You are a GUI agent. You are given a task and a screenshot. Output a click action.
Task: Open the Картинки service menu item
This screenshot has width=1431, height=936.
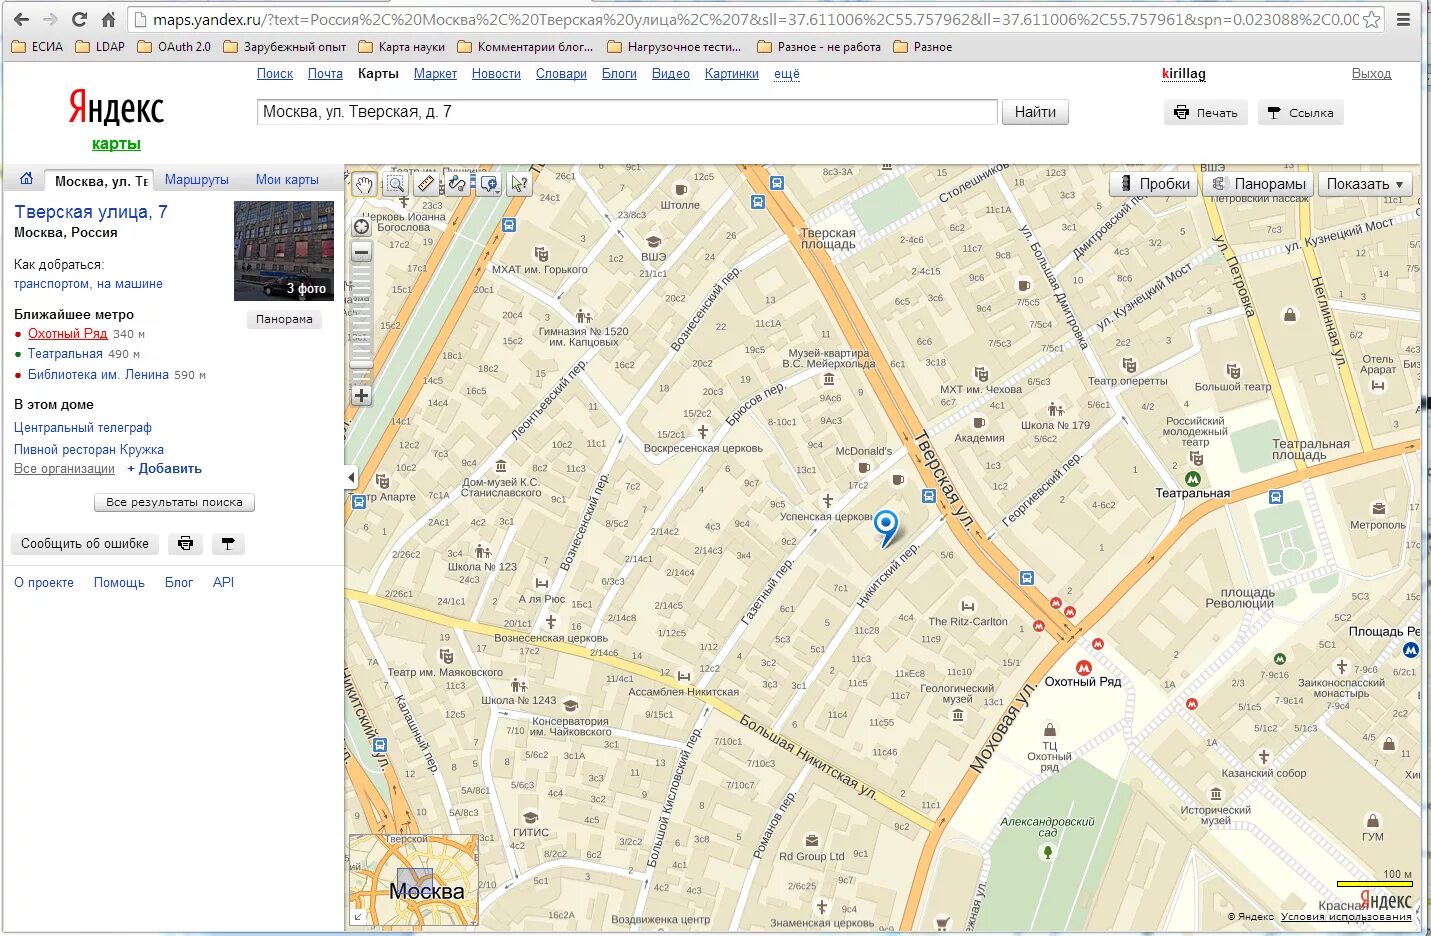(x=732, y=74)
